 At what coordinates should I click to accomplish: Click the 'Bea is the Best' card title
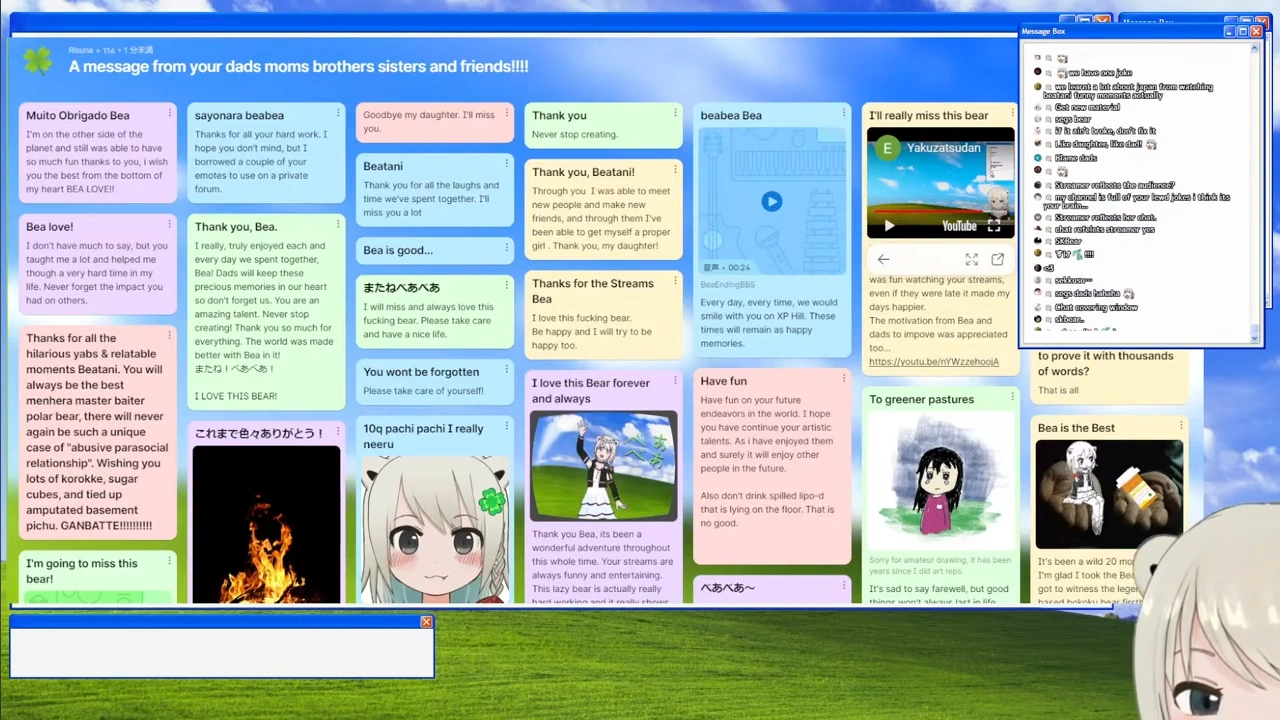(x=1076, y=428)
